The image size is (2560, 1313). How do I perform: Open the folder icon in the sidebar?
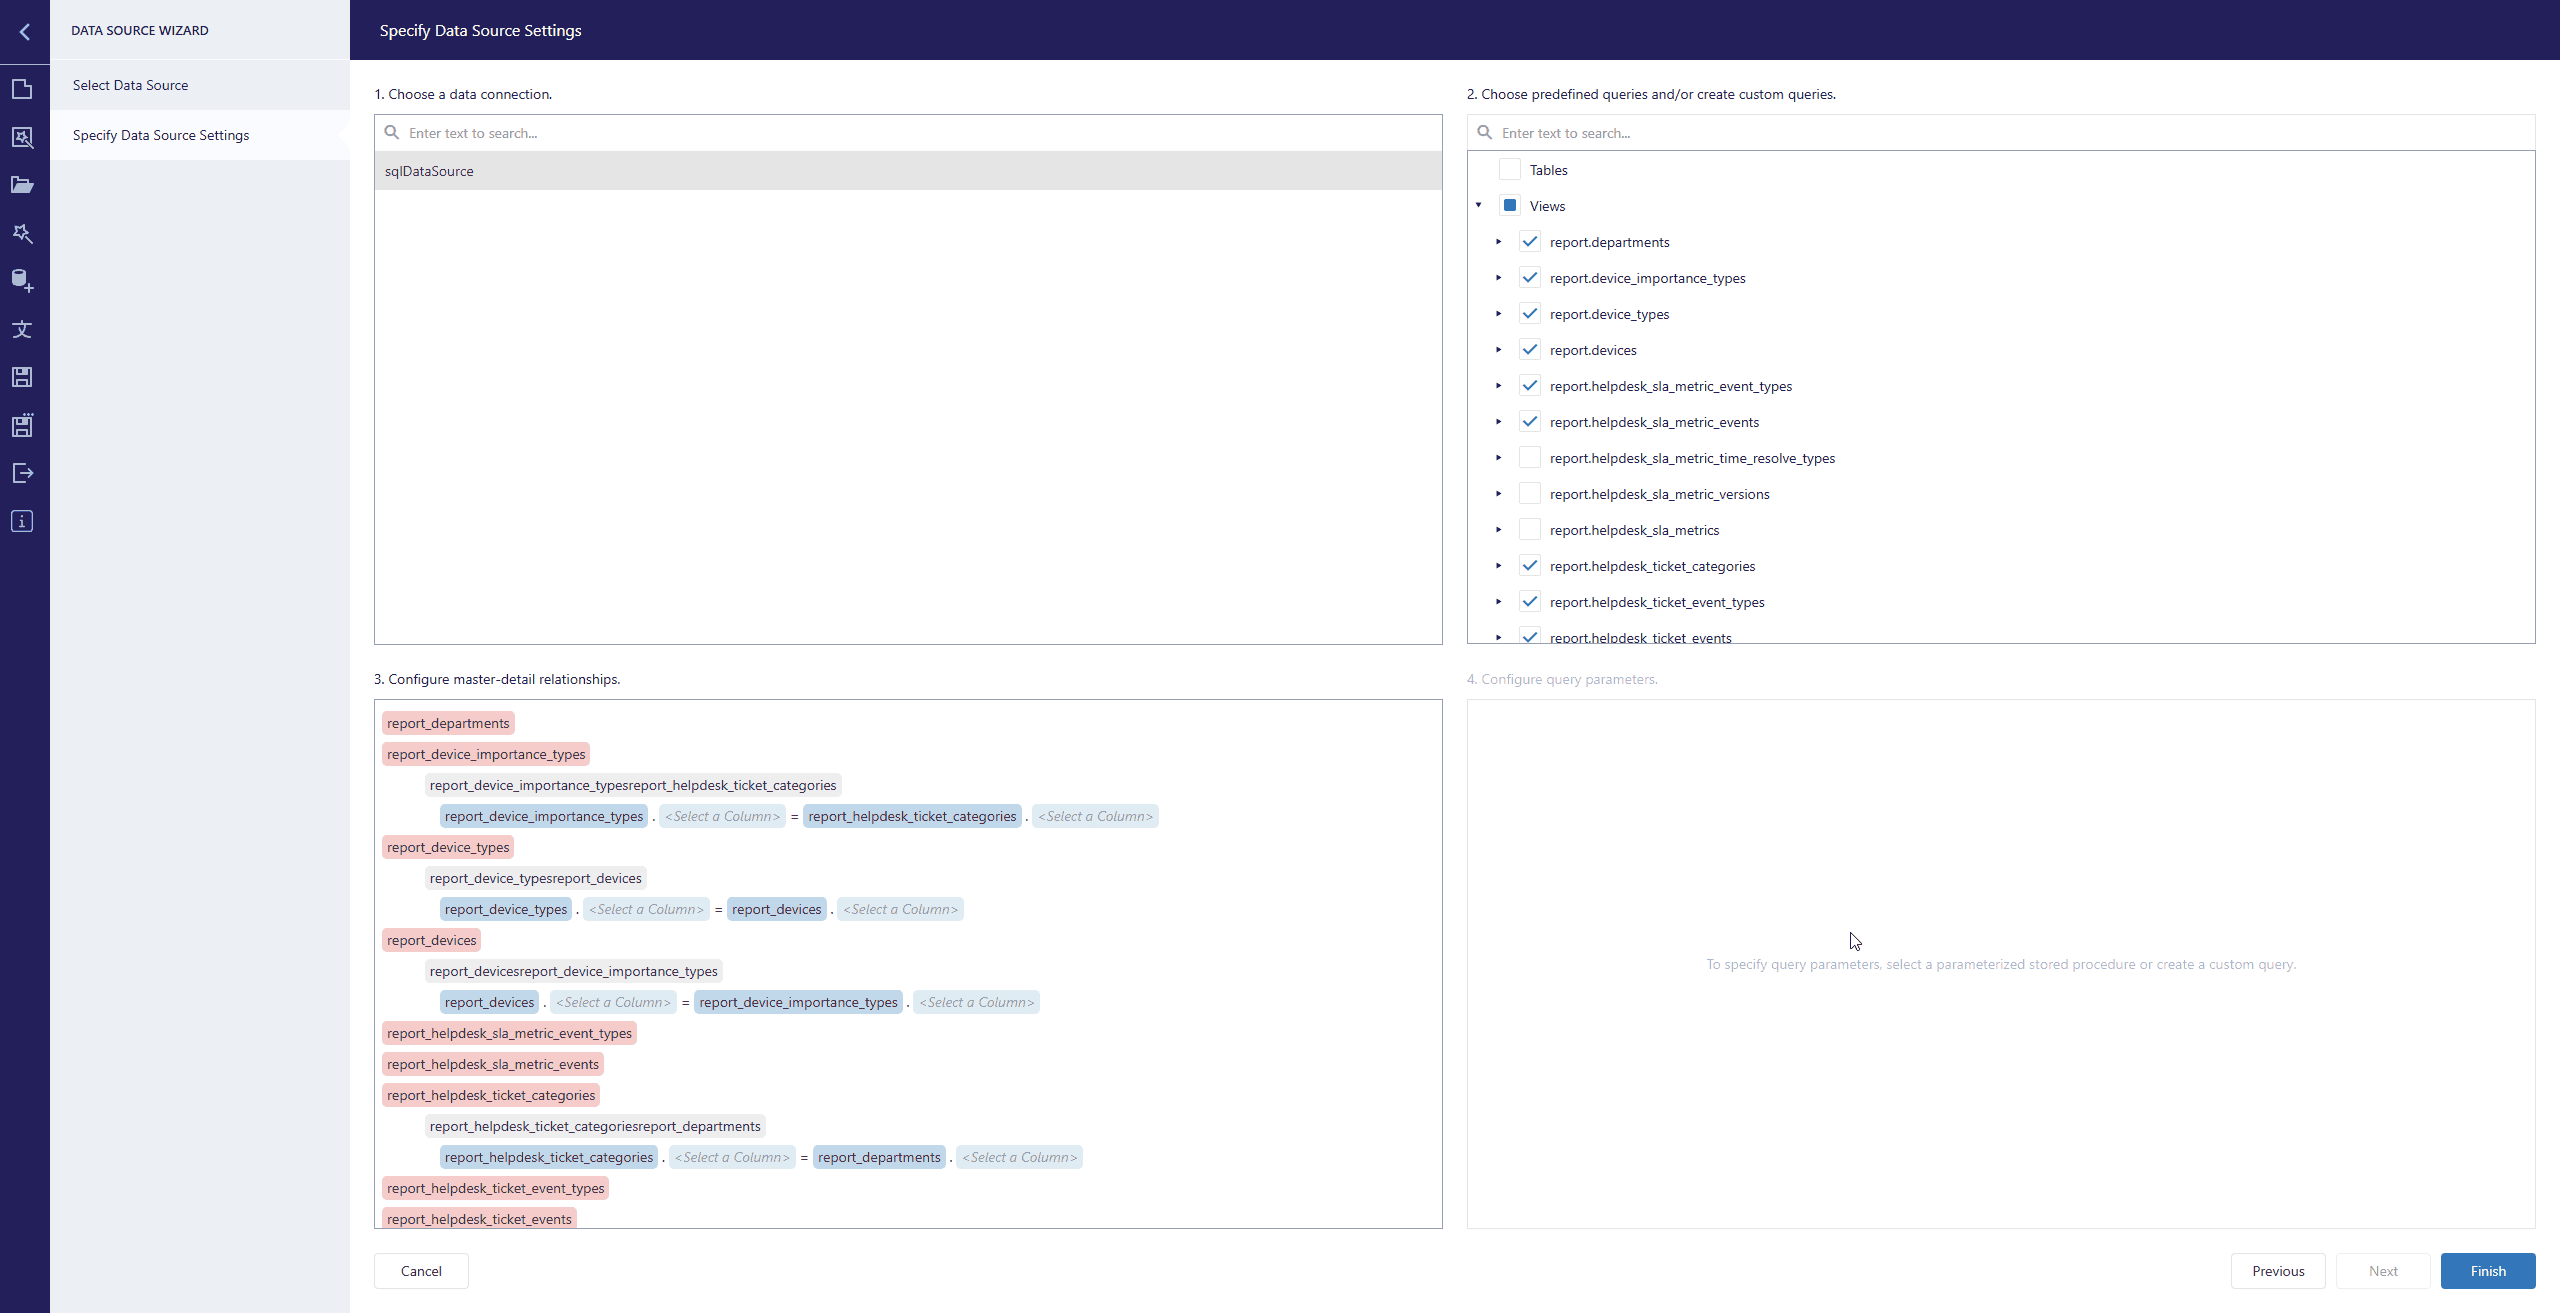tap(22, 185)
